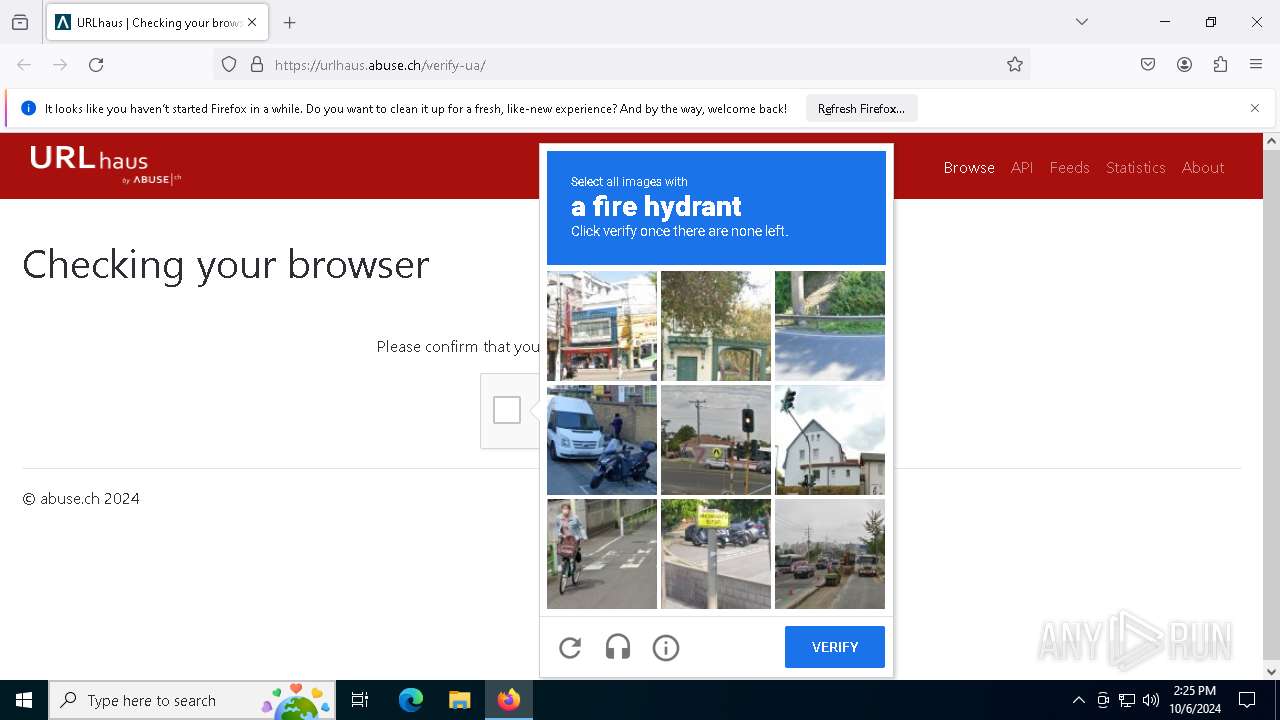Screen dimensions: 1280x720
Task: Open the Browse menu item
Action: 969,167
